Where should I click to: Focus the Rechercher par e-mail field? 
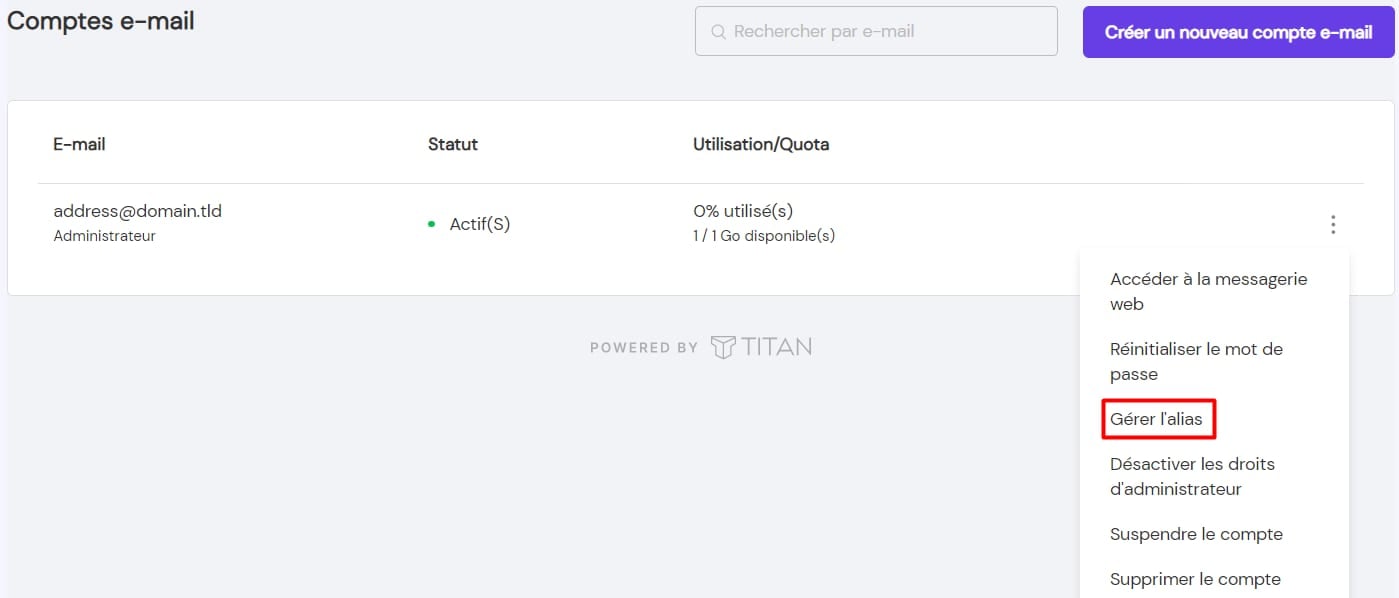click(x=876, y=31)
